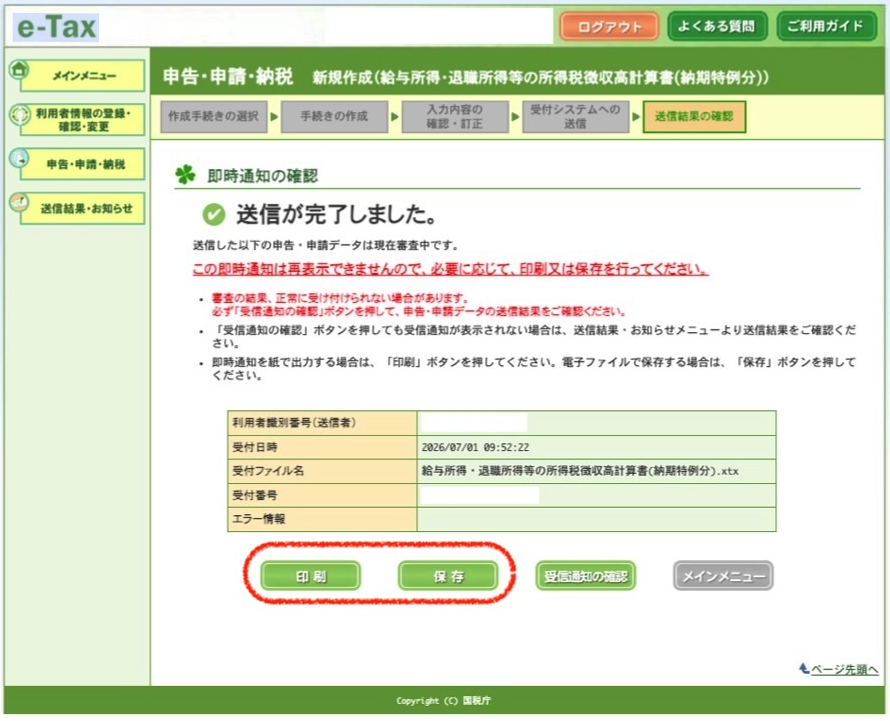Click the 受付ファイル名 .xtx file name

(580, 471)
